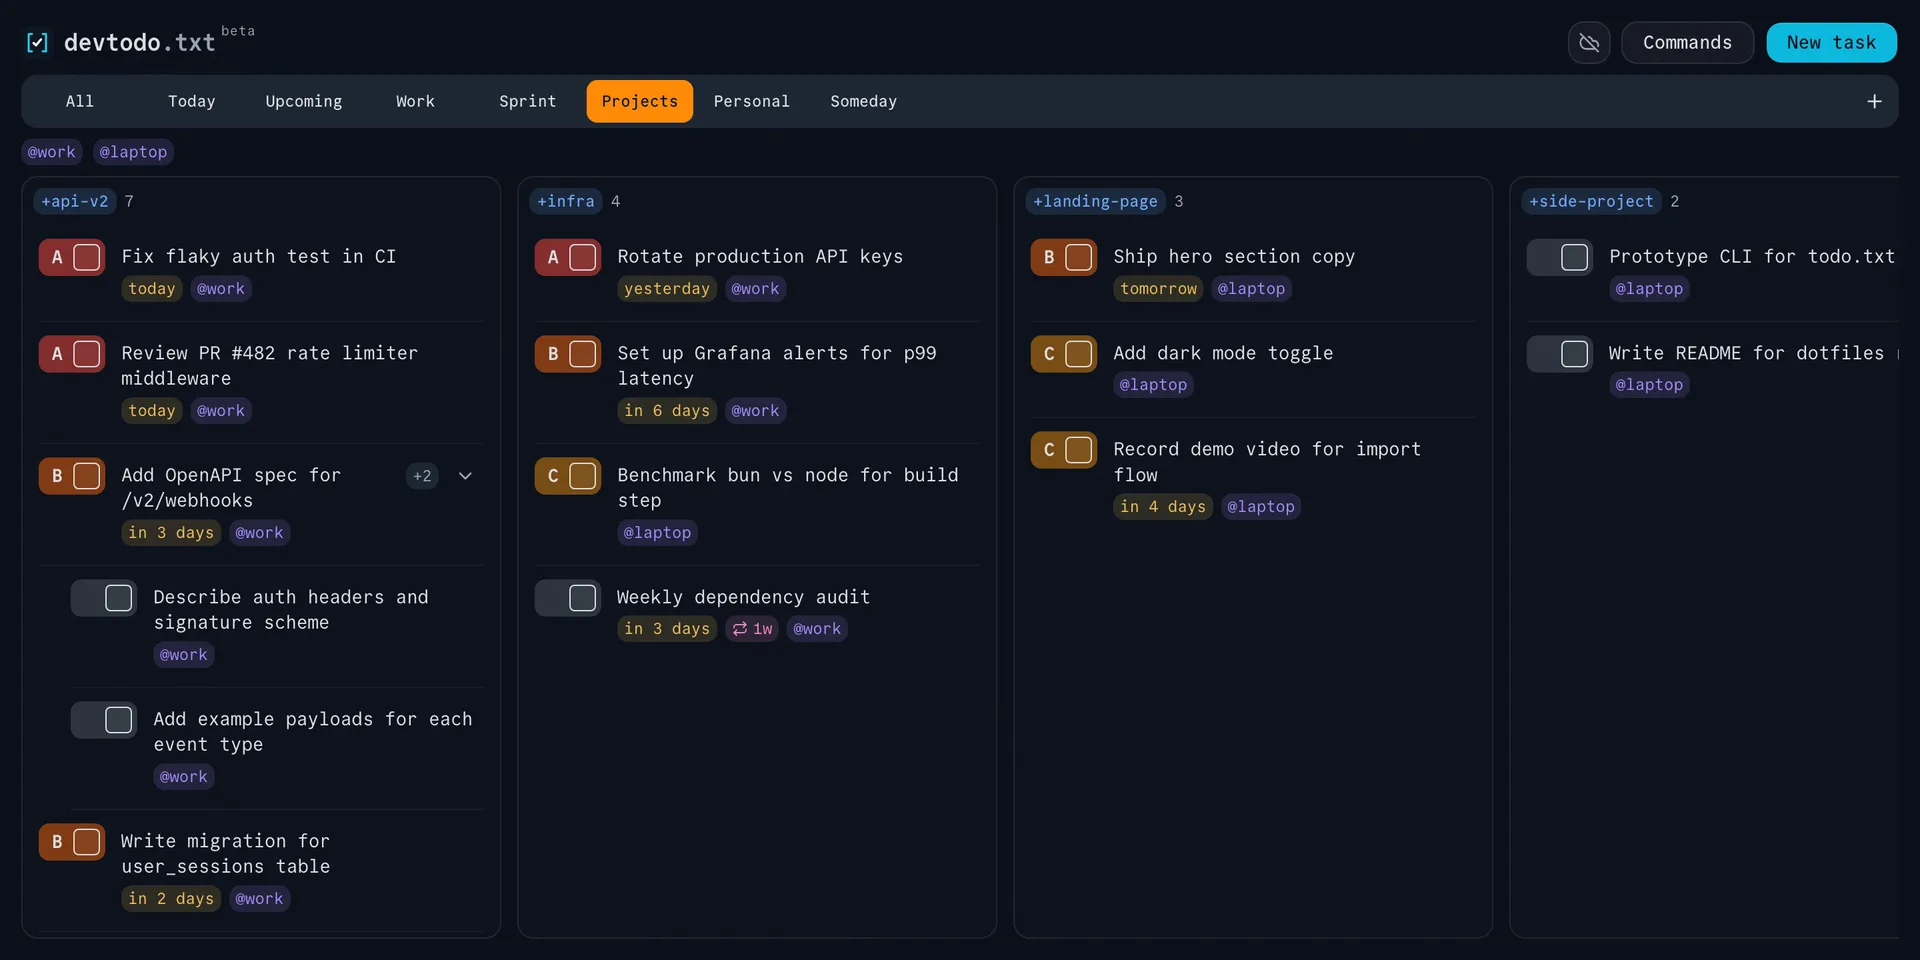Click the +infra project tag
This screenshot has width=1920, height=960.
click(566, 201)
